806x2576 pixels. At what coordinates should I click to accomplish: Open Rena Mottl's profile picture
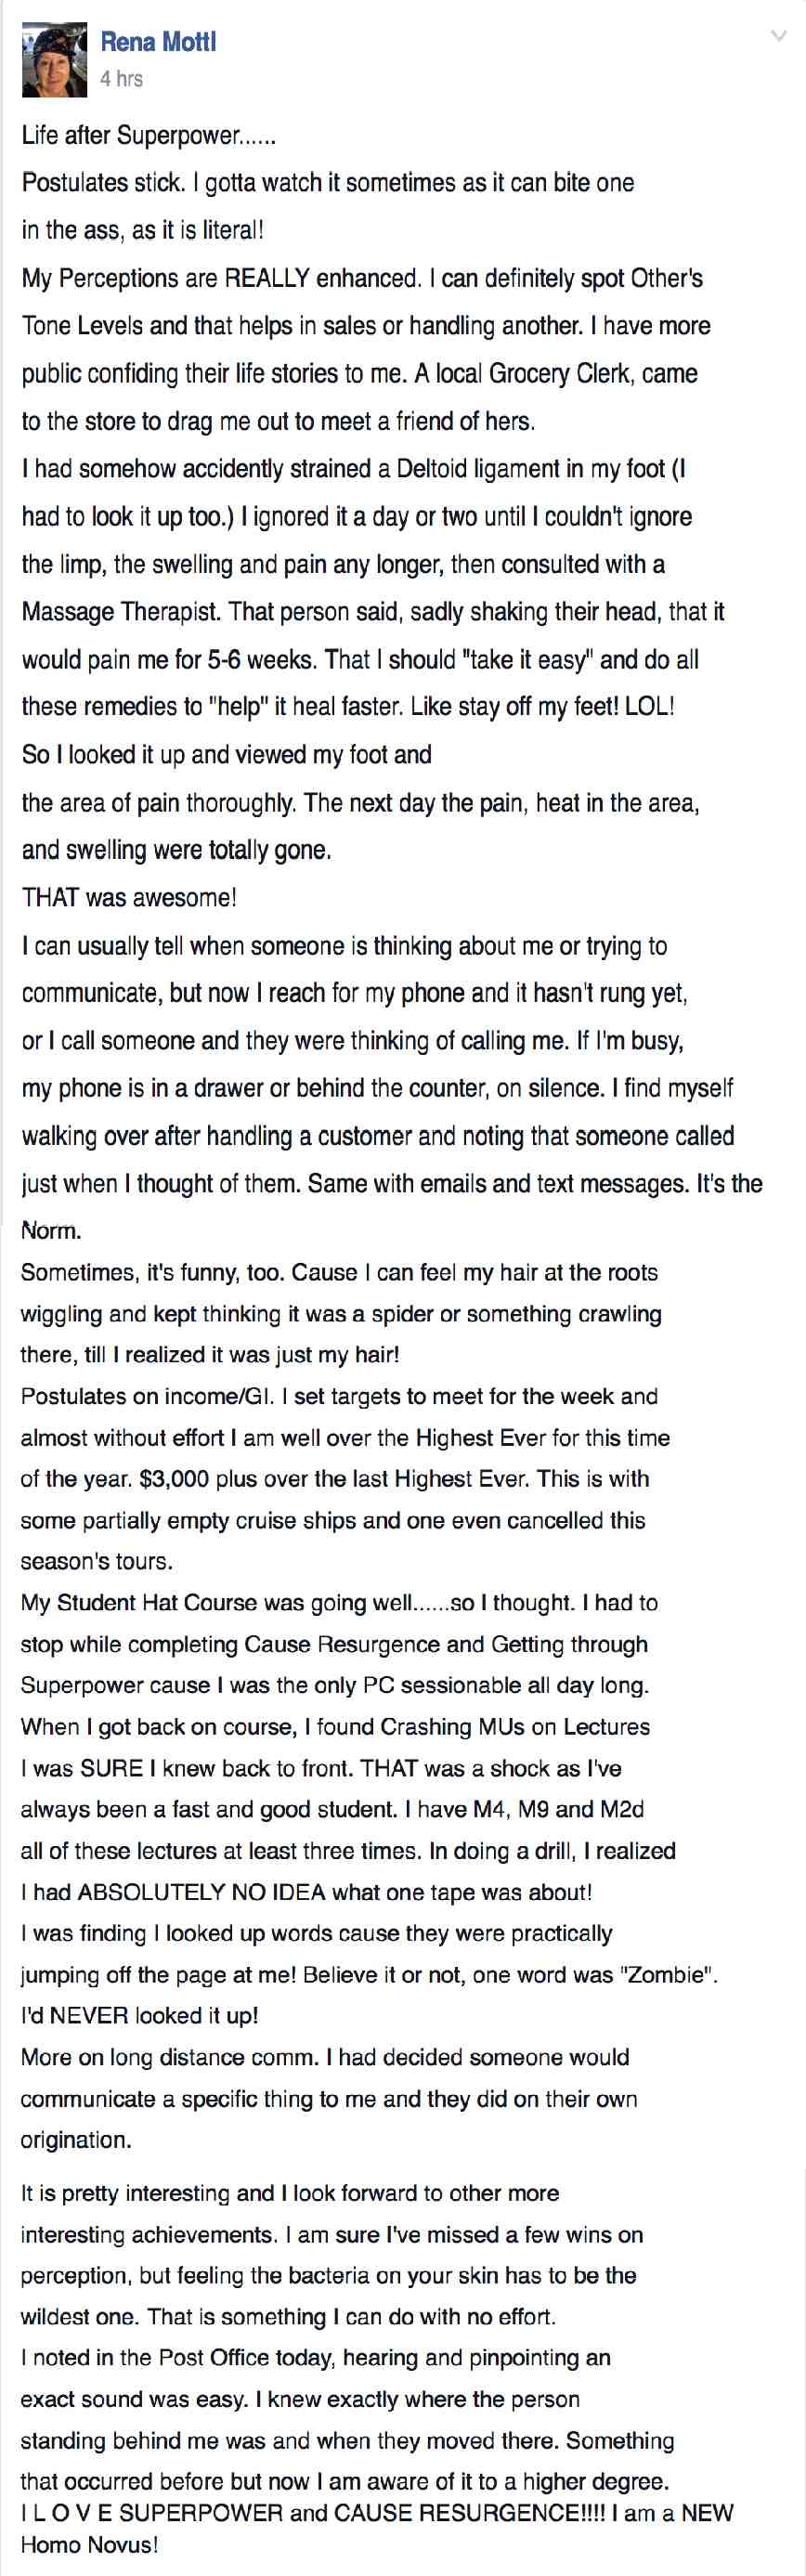55,60
